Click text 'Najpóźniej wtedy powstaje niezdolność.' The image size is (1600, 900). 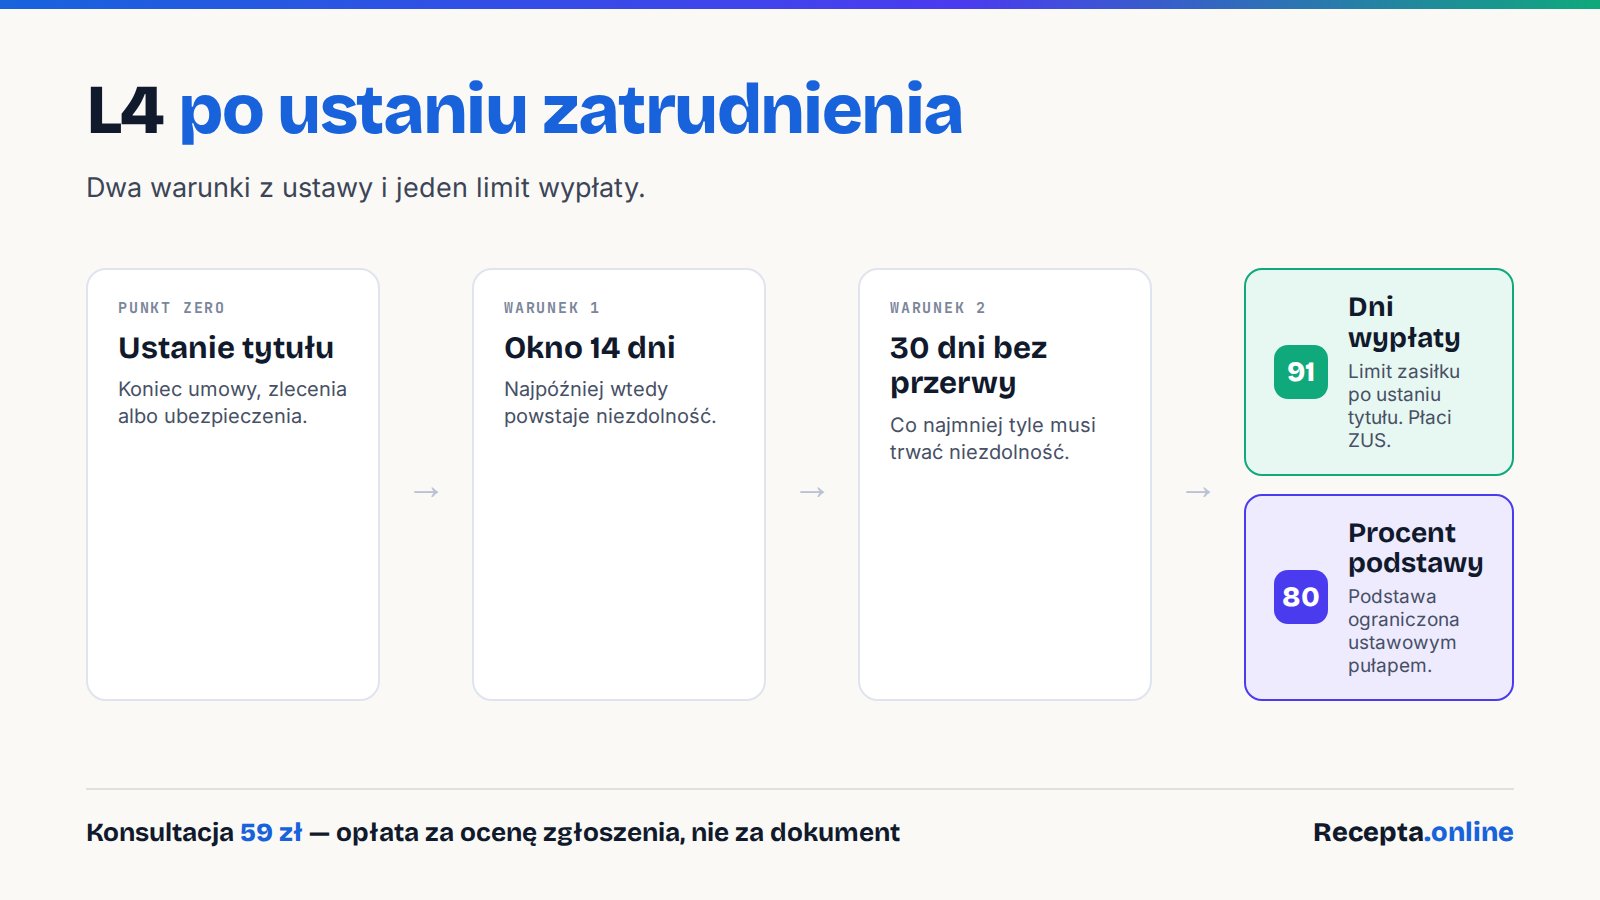(610, 402)
